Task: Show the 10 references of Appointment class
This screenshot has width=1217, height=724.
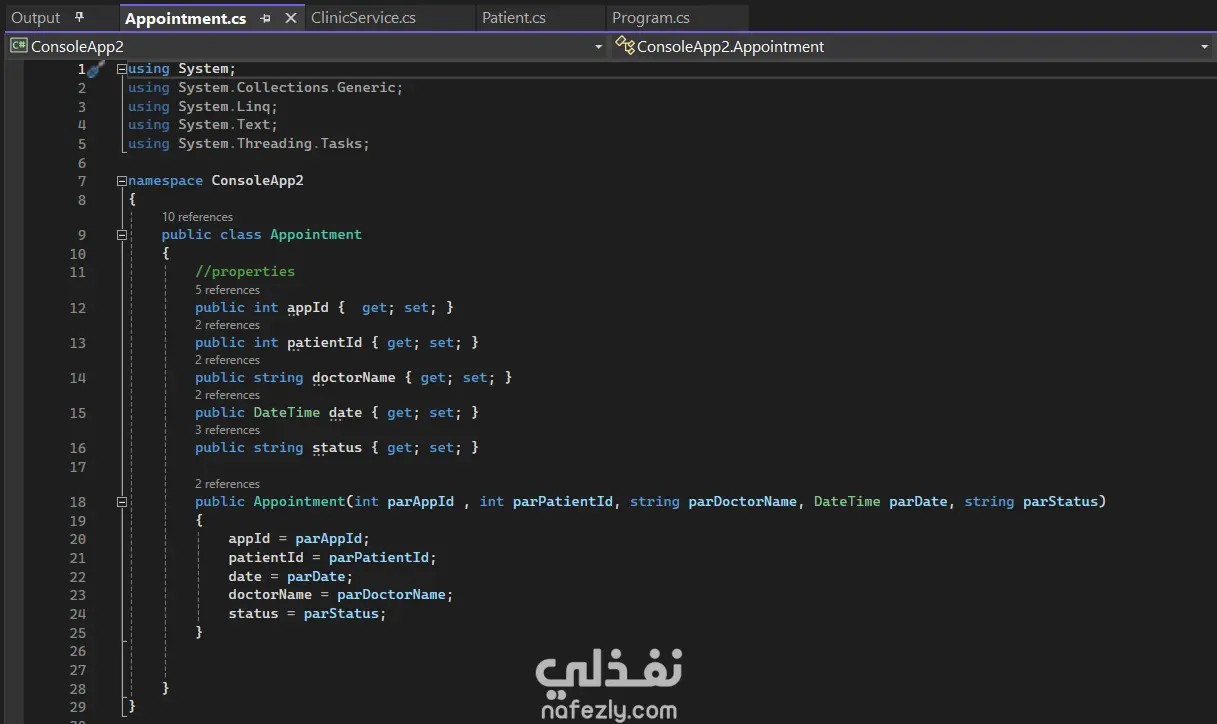Action: pyautogui.click(x=197, y=217)
